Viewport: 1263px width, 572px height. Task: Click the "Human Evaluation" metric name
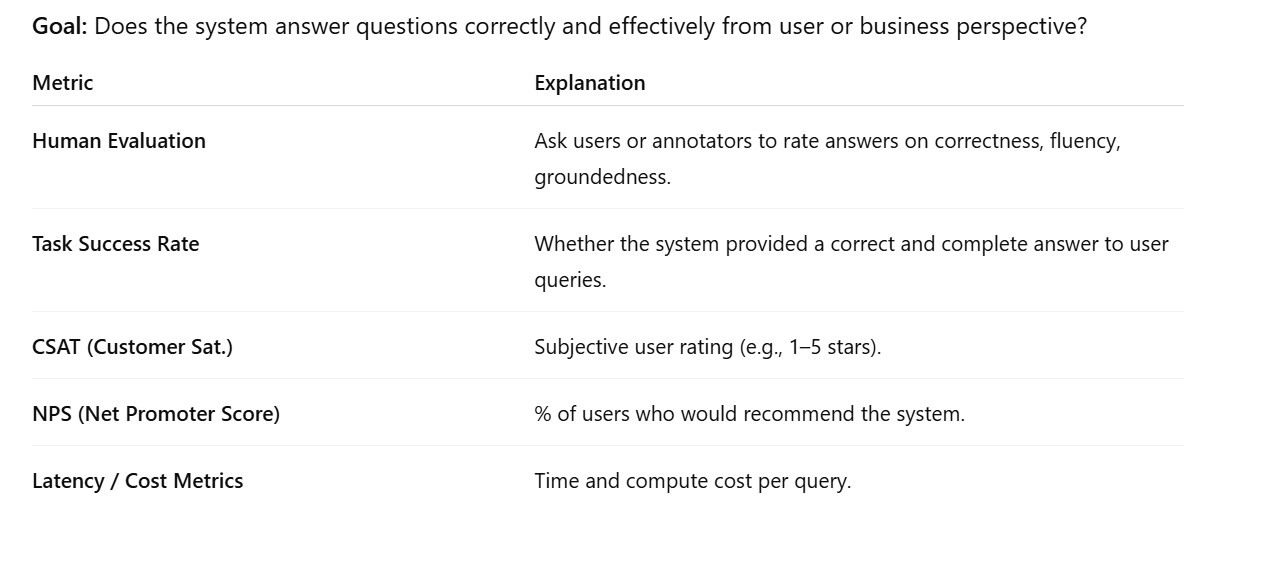[119, 141]
